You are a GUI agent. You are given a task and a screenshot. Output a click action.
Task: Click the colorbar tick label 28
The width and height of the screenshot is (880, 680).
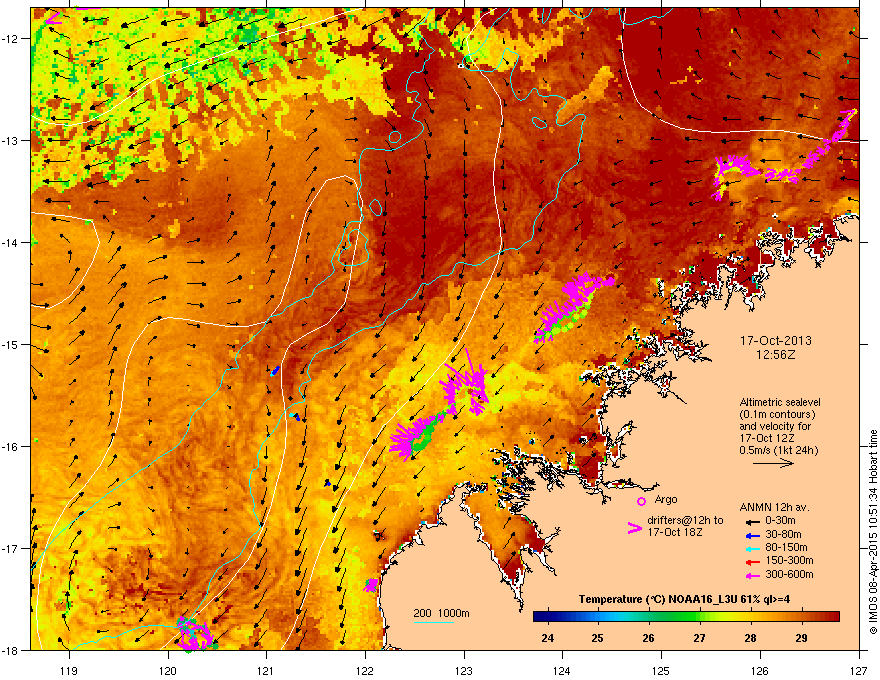pyautogui.click(x=750, y=638)
